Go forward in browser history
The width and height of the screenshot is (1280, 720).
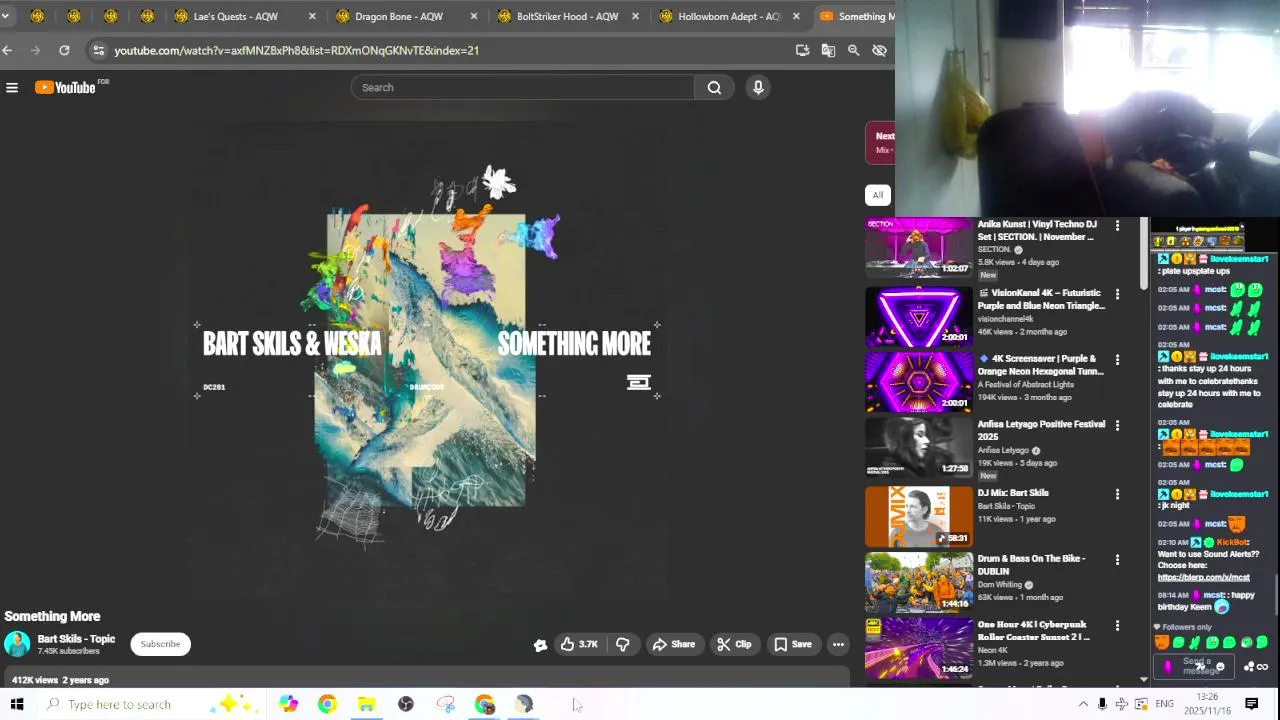36,50
